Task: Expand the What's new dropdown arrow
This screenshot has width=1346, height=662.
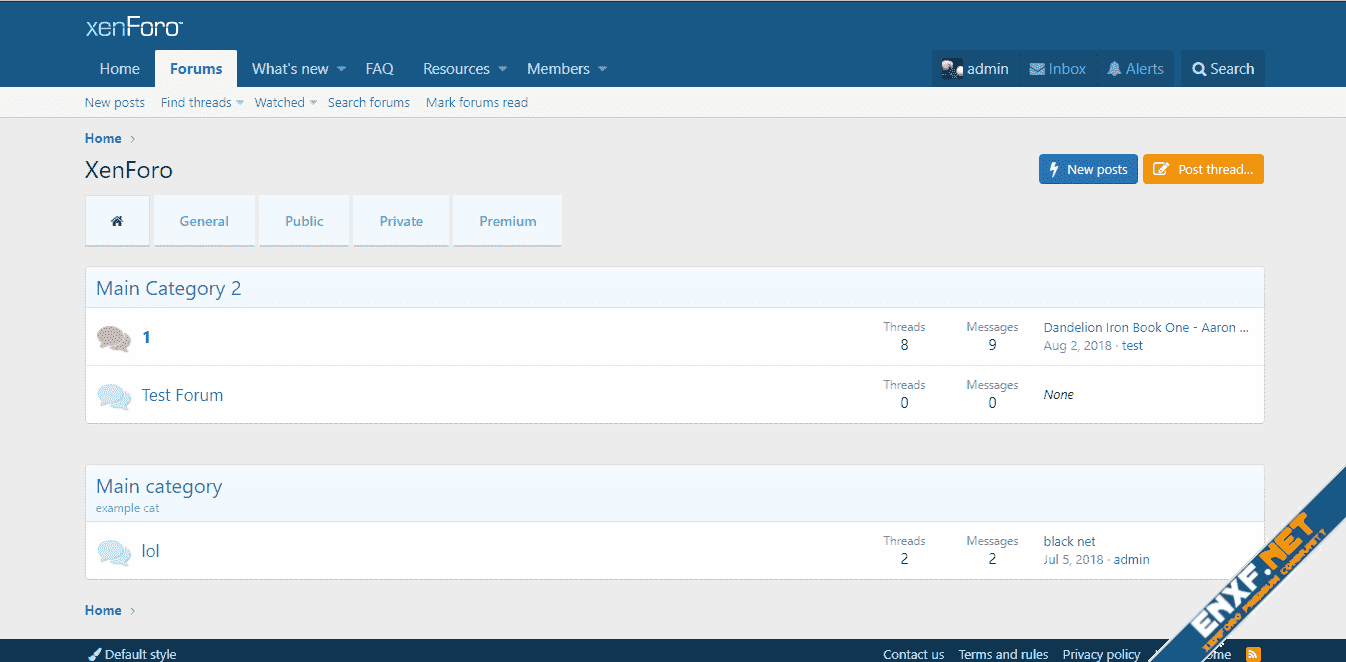Action: 341,69
